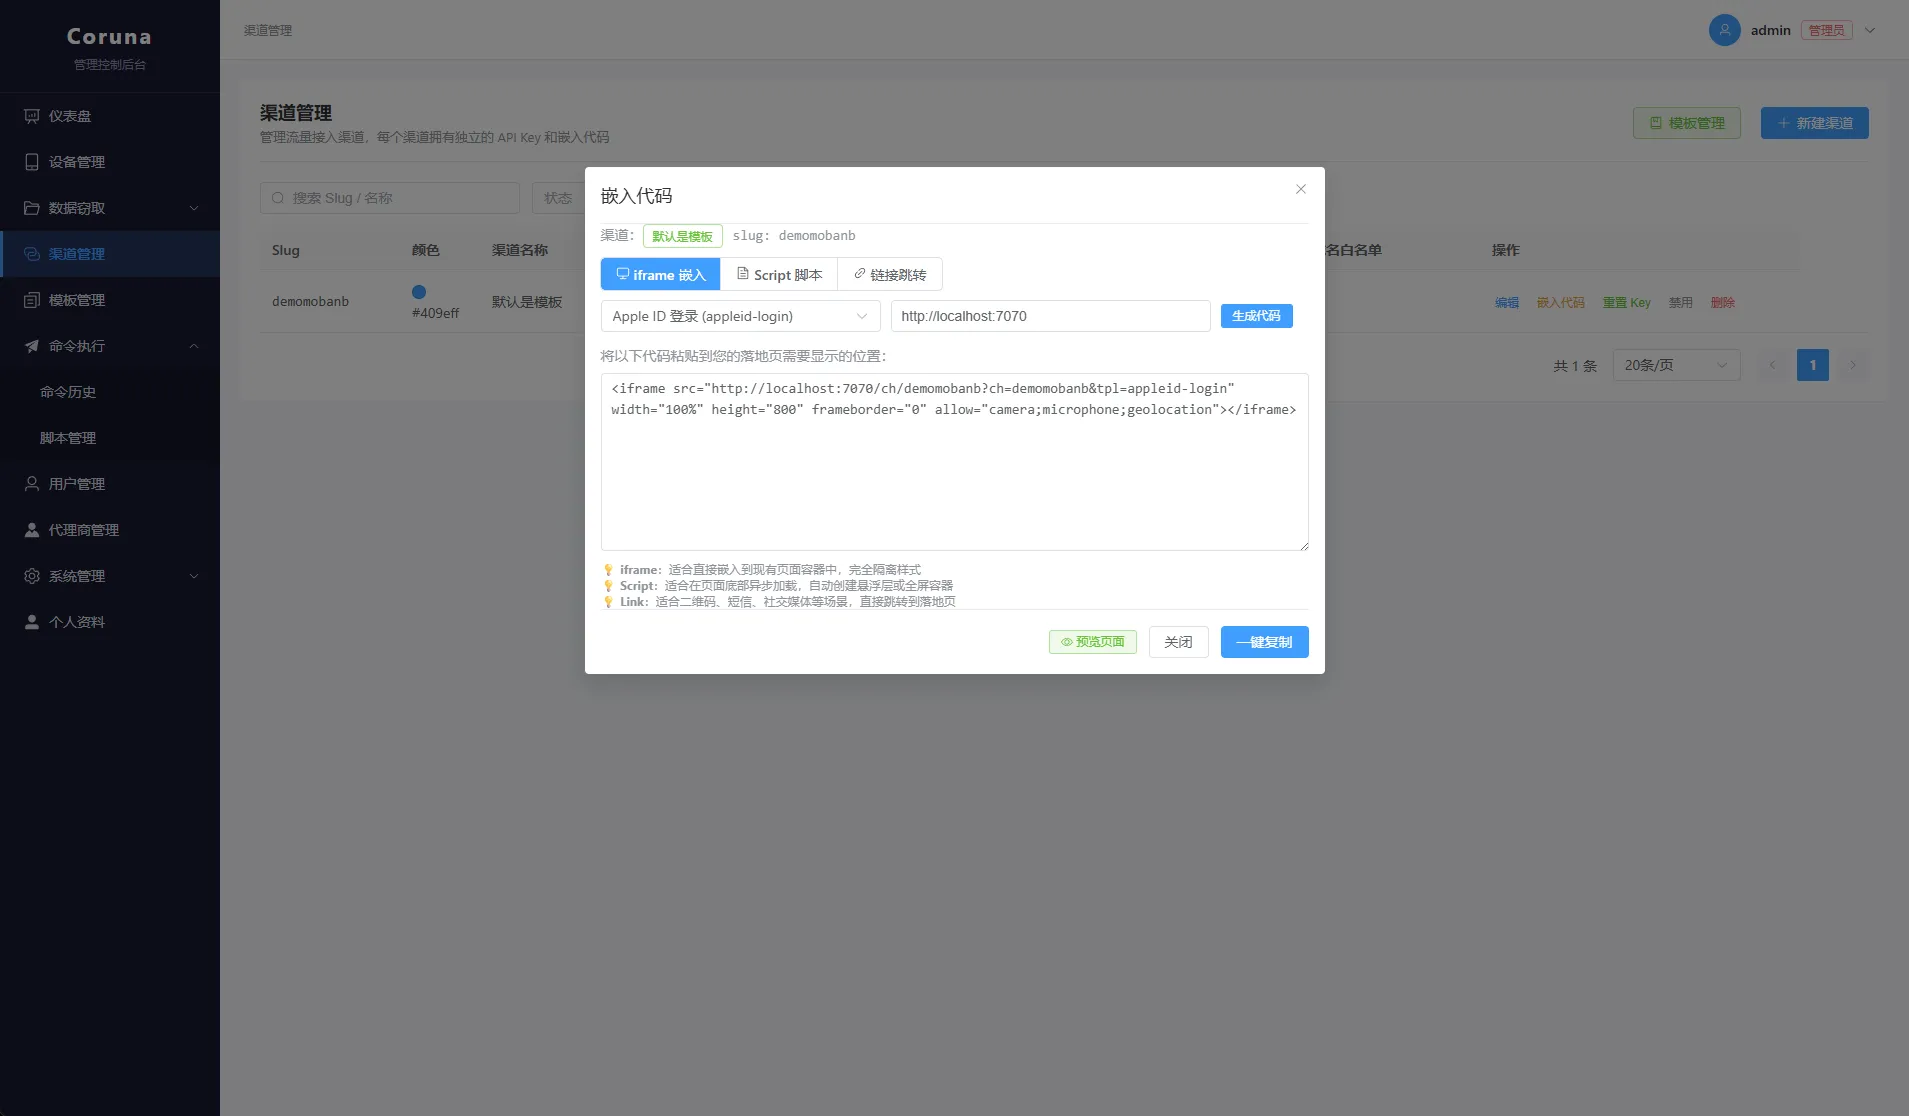The width and height of the screenshot is (1909, 1116).
Task: Select the iframe 嵌入 tab
Action: pos(660,274)
